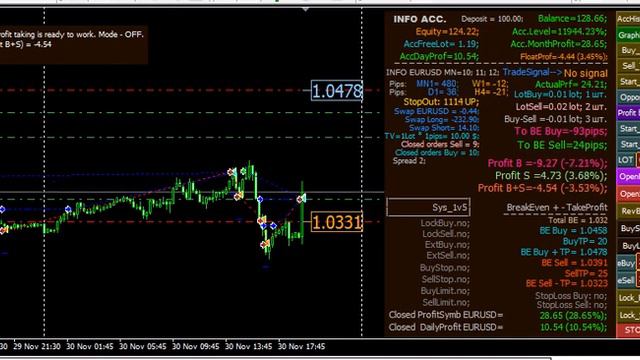Click the To BE Sell=24pips text
This screenshot has height=360, width=640.
coord(562,145)
